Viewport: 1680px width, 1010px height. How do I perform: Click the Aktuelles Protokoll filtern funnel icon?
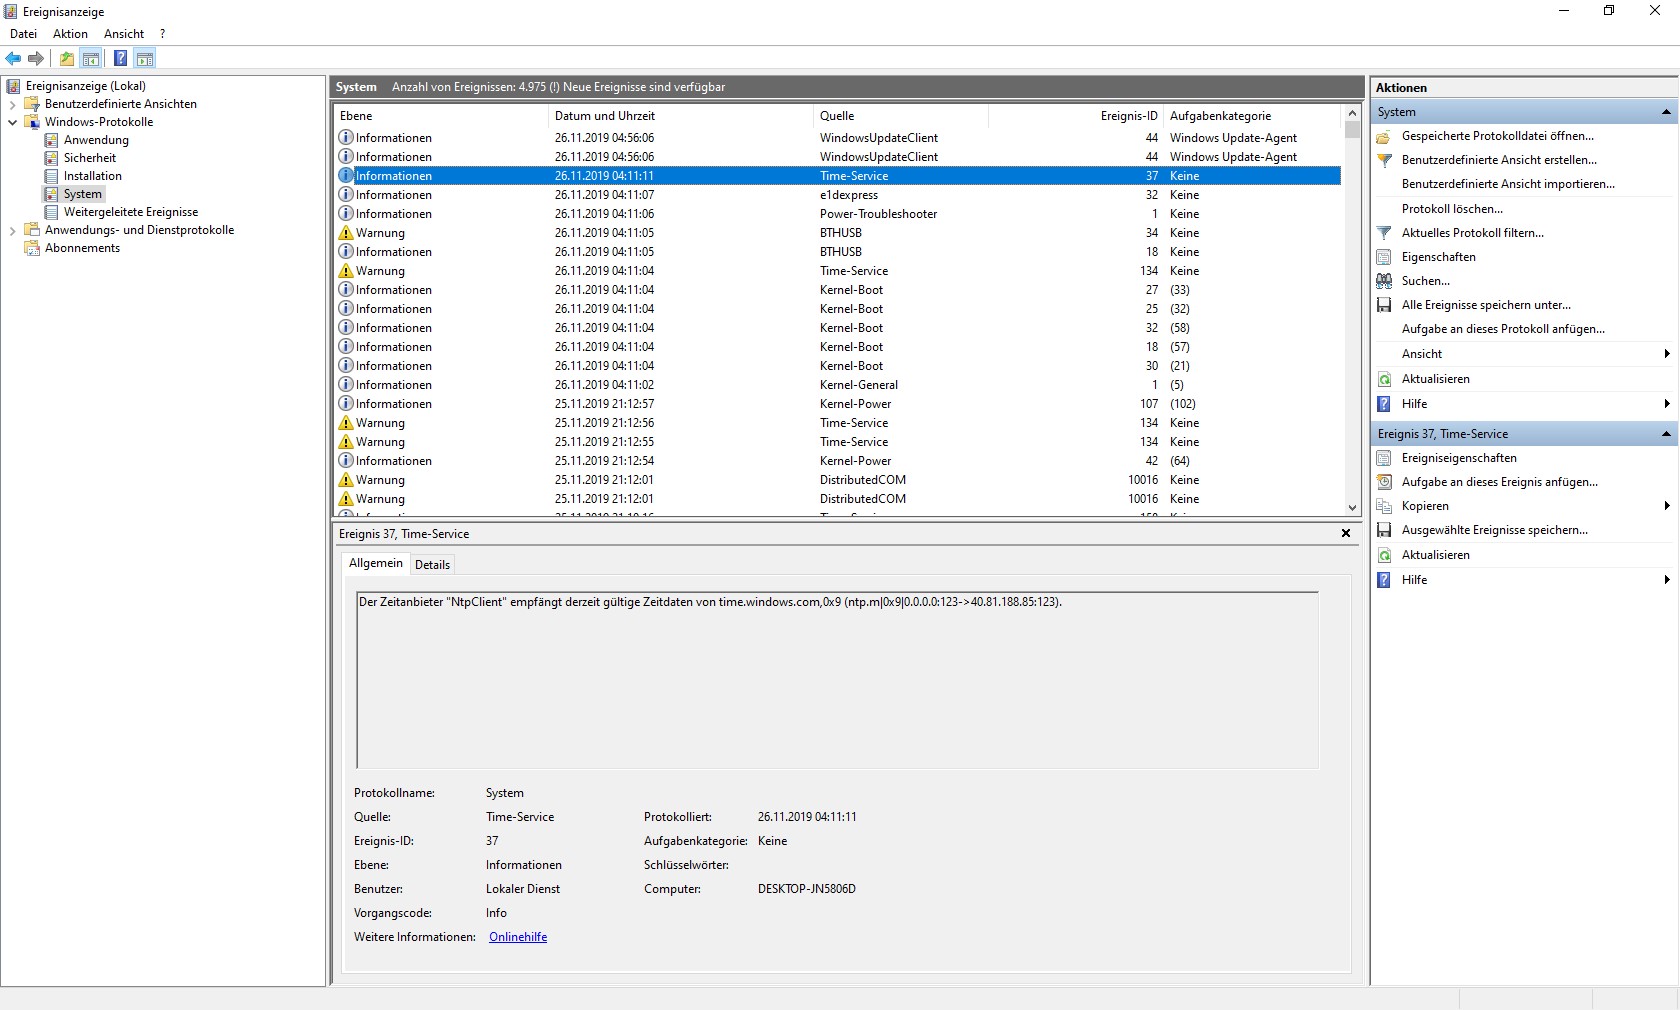[x=1384, y=233]
